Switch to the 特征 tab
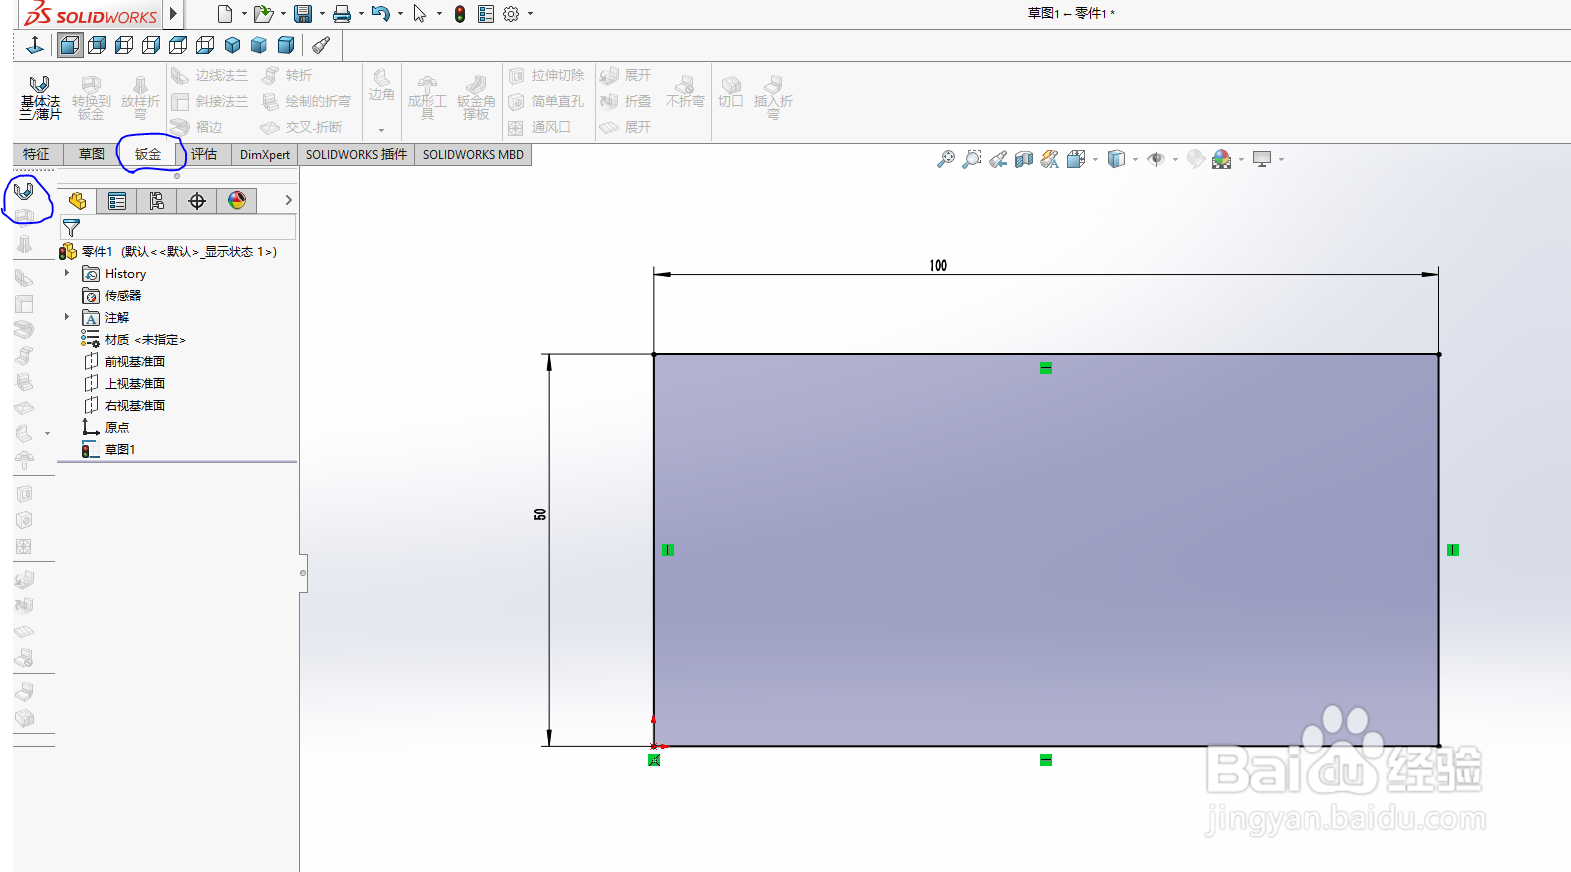Image resolution: width=1571 pixels, height=872 pixels. [37, 154]
